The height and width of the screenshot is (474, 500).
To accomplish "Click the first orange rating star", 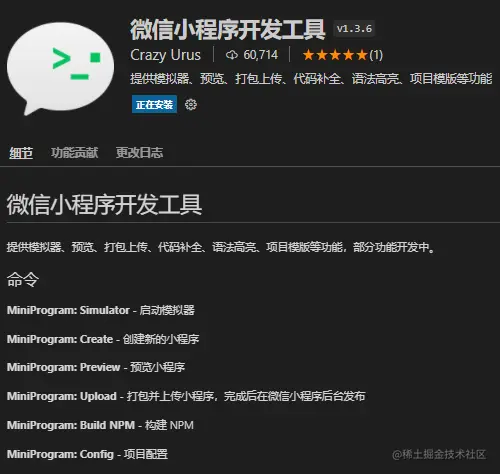I will (309, 55).
